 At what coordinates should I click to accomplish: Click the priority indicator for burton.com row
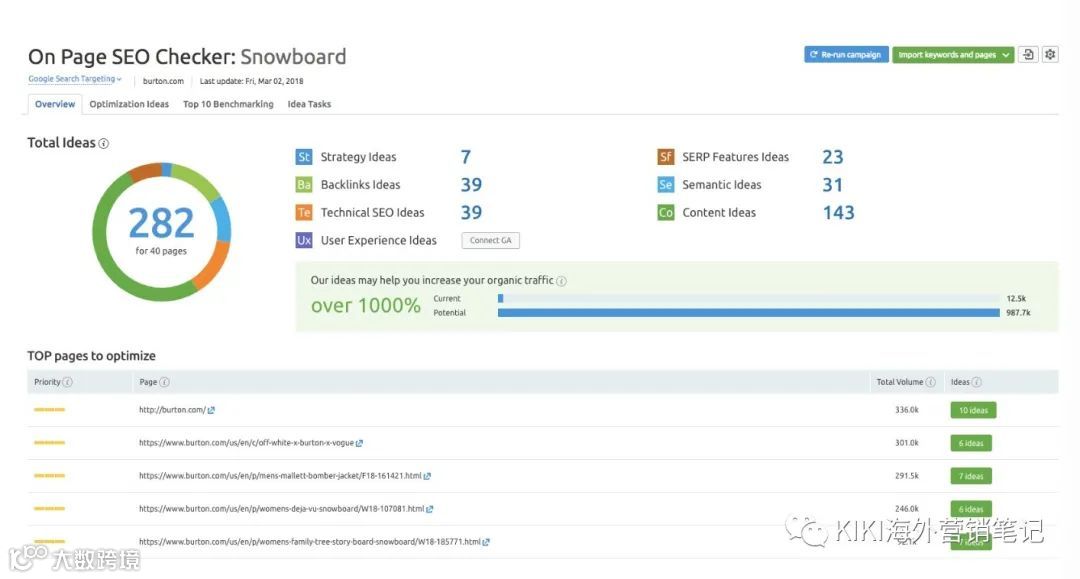[49, 410]
